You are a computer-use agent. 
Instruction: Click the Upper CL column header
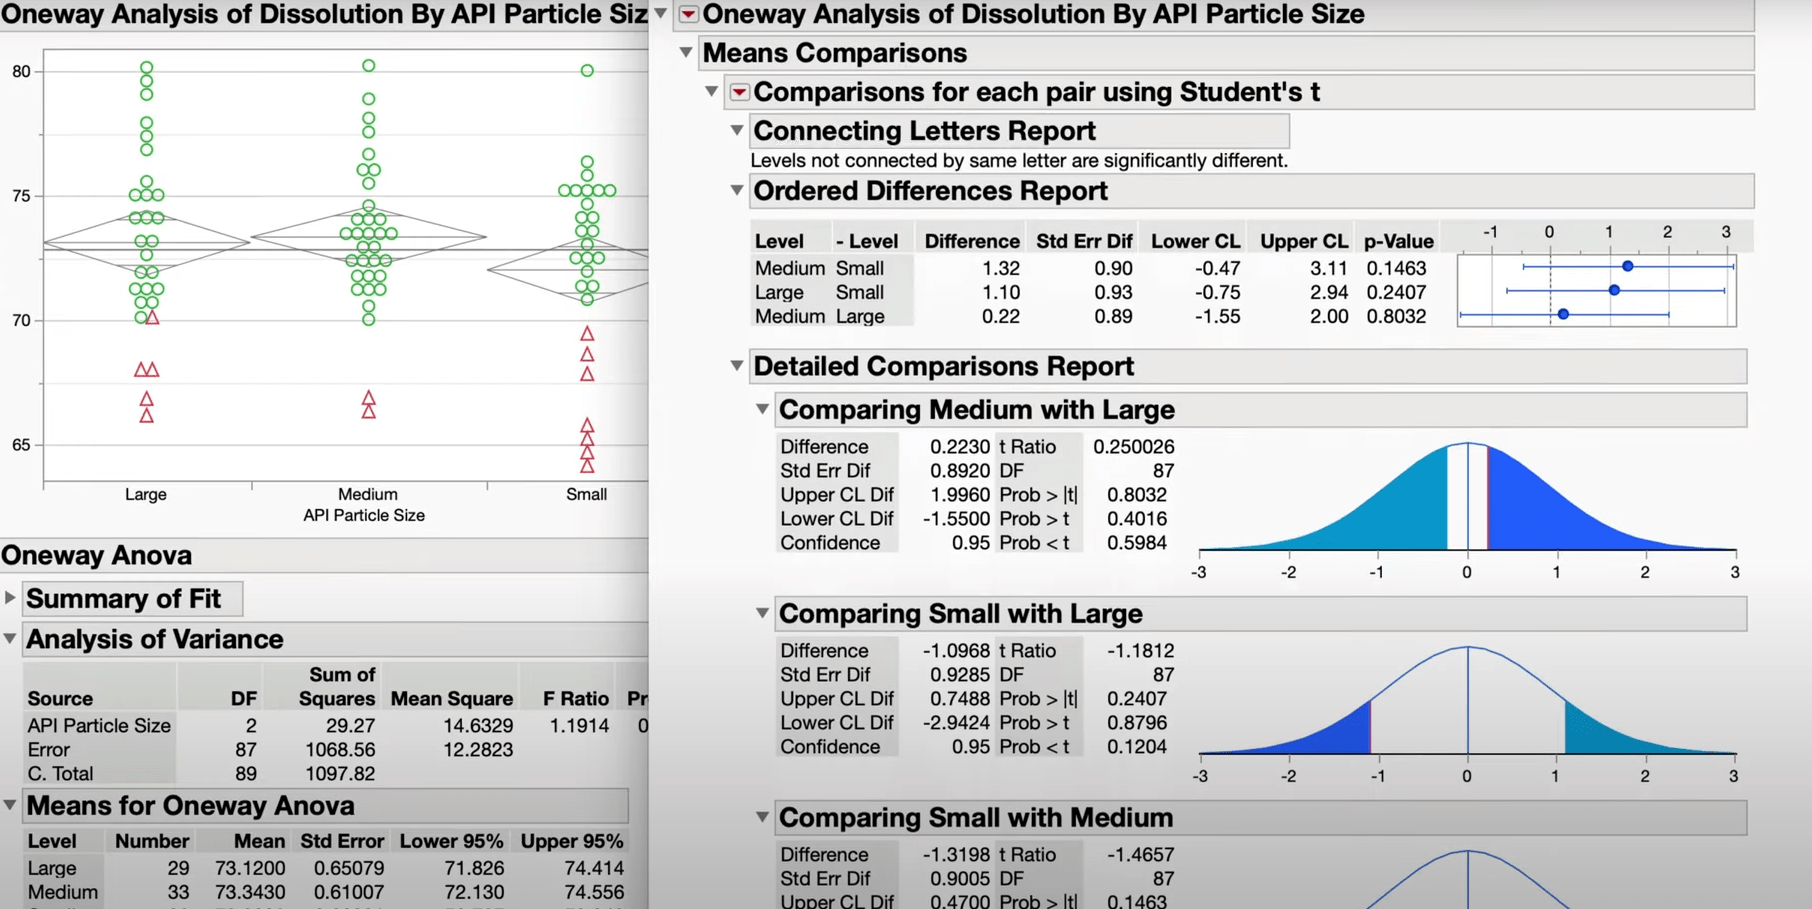pyautogui.click(x=1304, y=241)
